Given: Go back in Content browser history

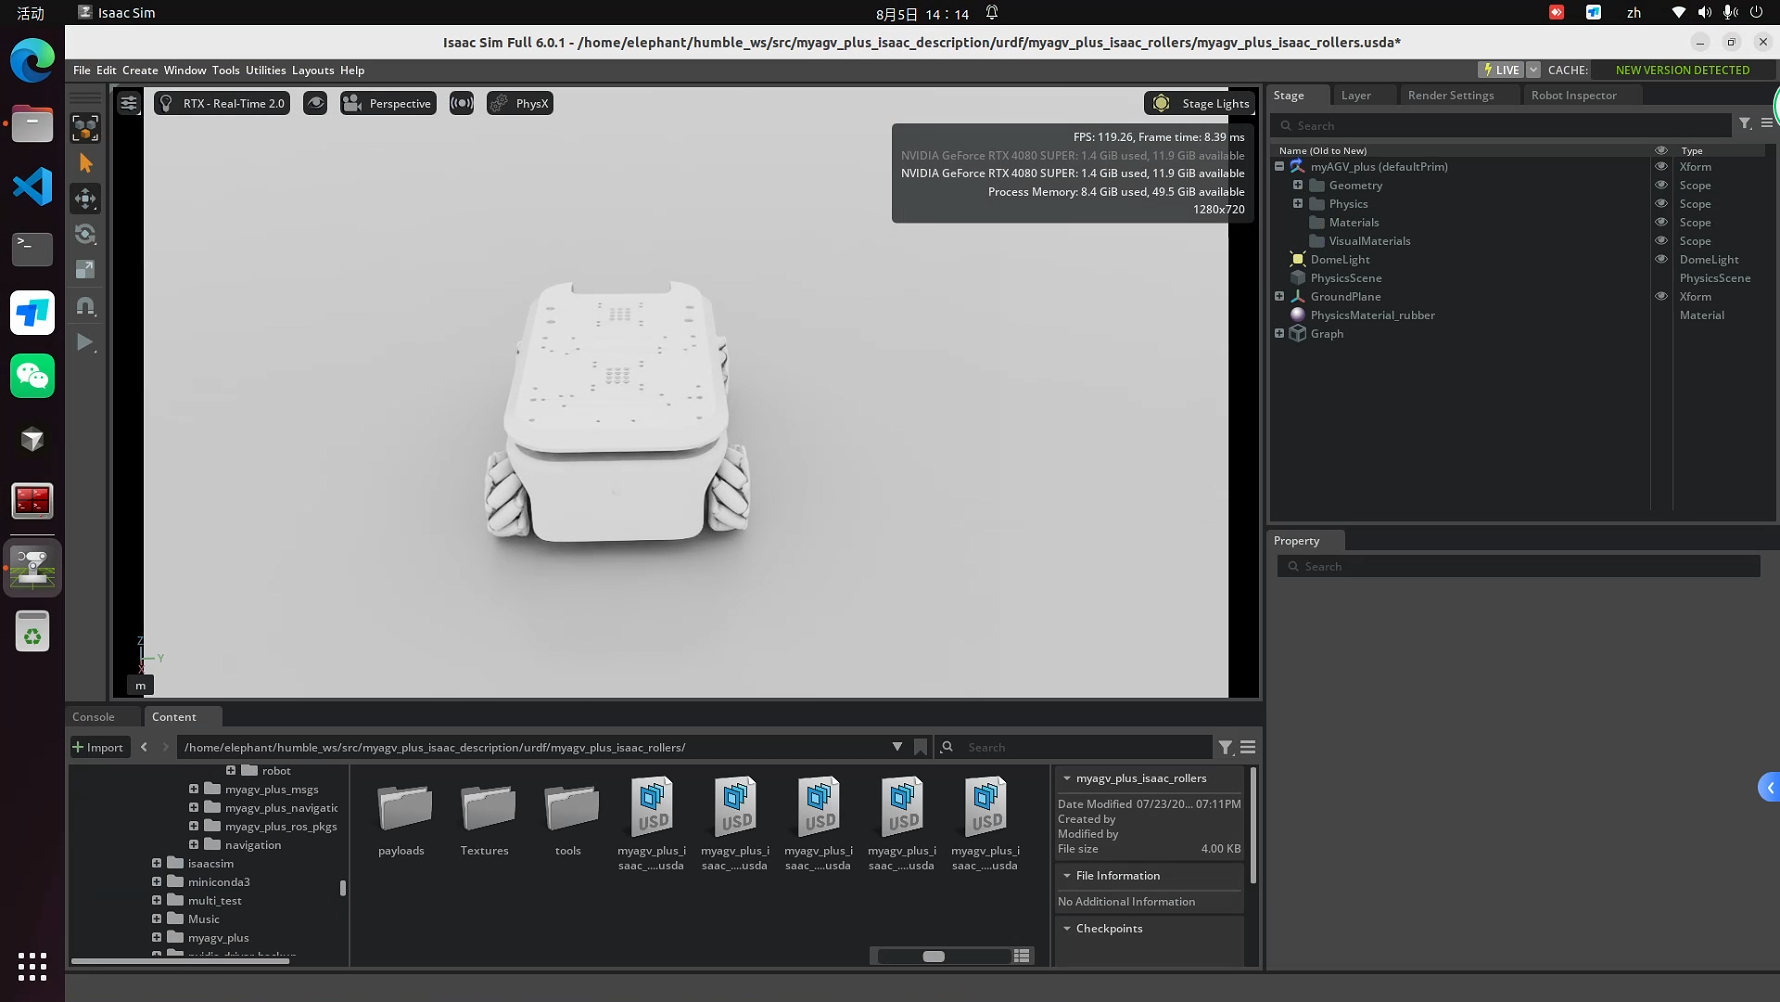Looking at the screenshot, I should tap(144, 747).
